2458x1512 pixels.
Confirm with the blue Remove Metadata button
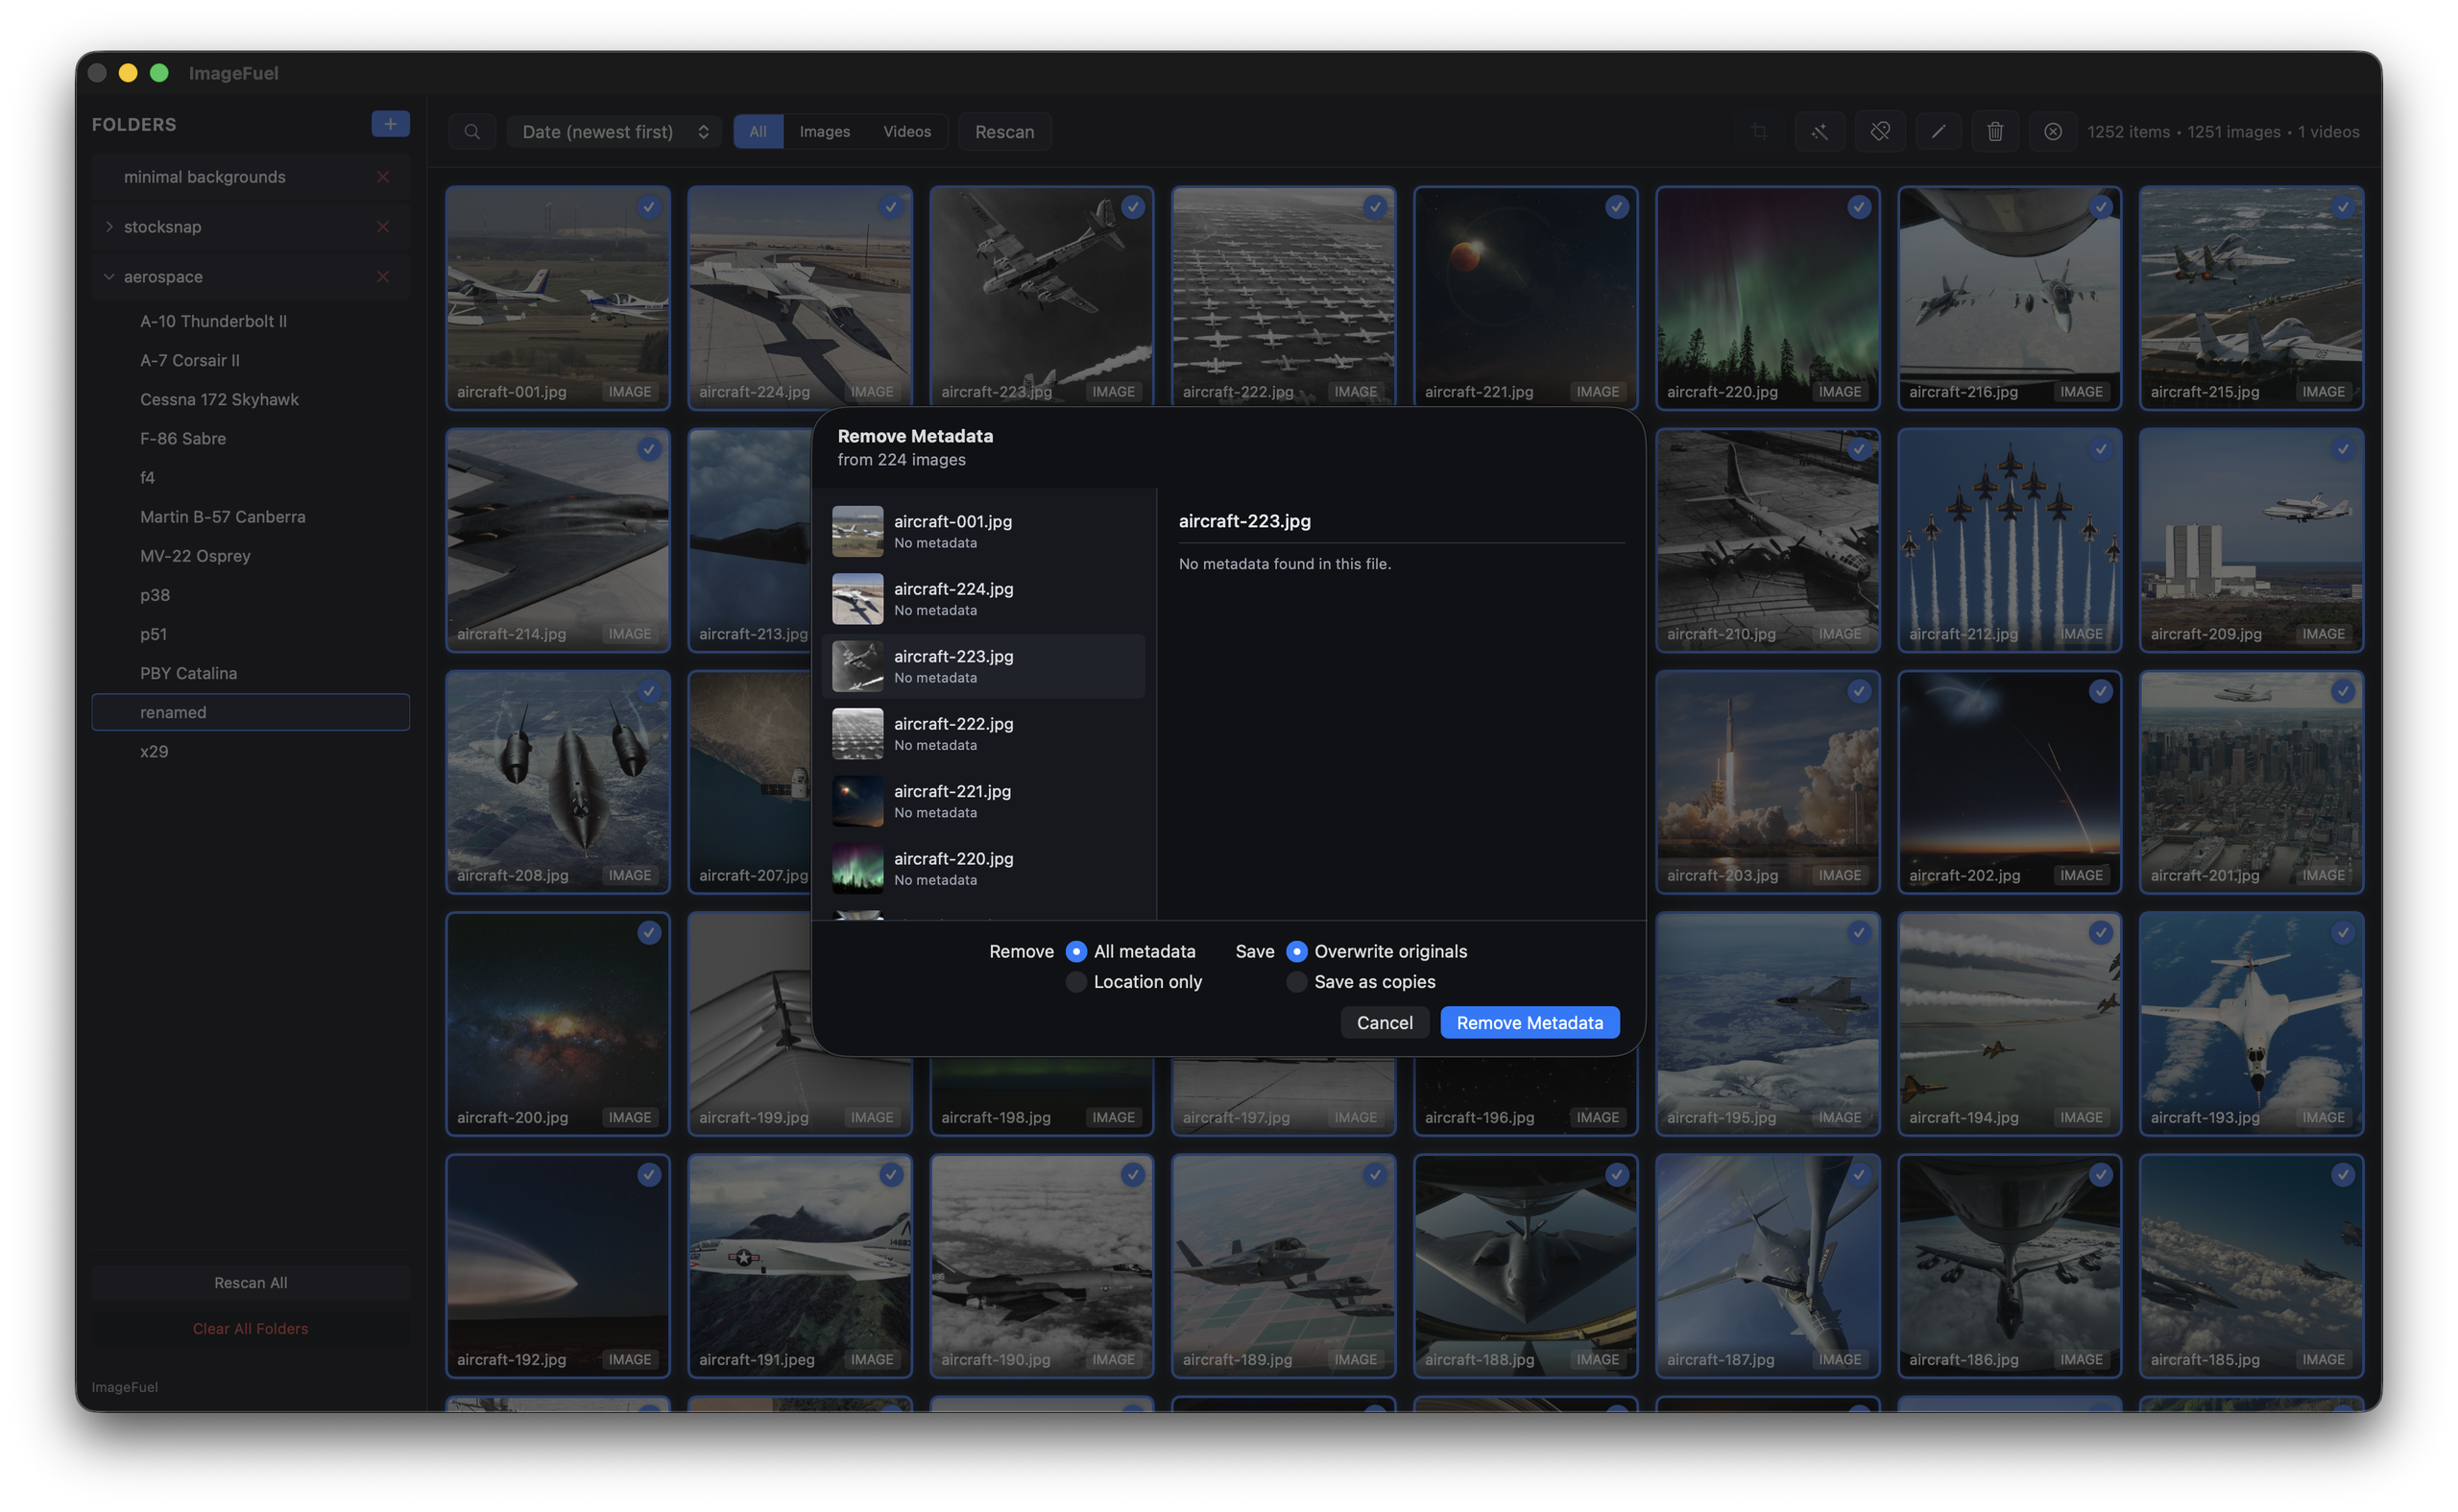point(1530,1023)
